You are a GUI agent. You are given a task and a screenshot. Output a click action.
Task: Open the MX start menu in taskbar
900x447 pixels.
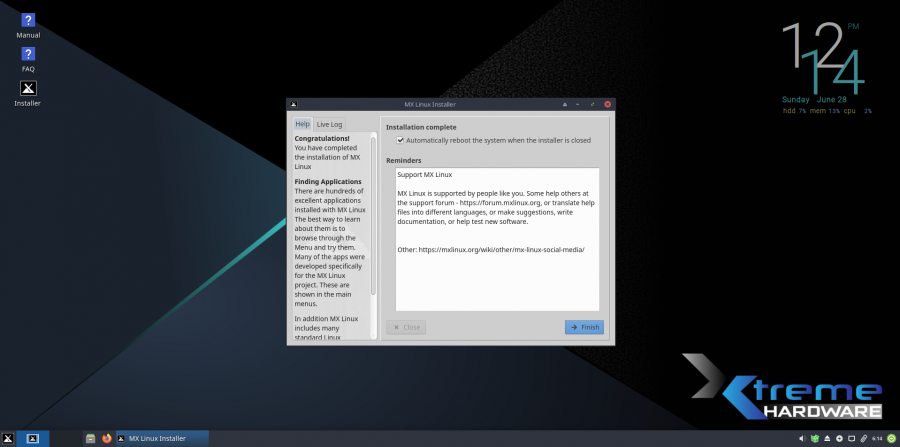pyautogui.click(x=8, y=438)
